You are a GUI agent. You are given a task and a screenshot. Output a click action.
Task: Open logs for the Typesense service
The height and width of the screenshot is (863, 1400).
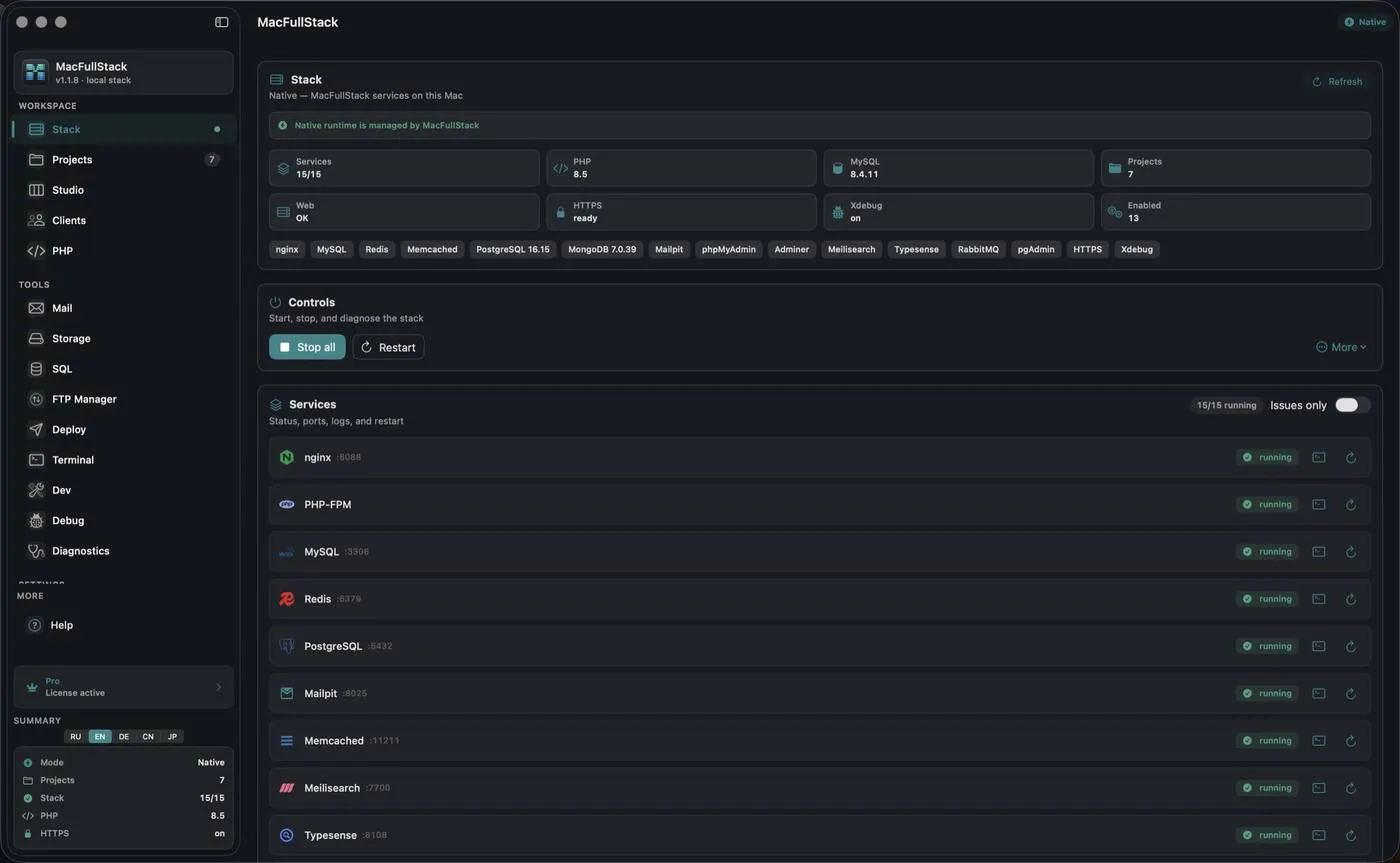(1319, 835)
